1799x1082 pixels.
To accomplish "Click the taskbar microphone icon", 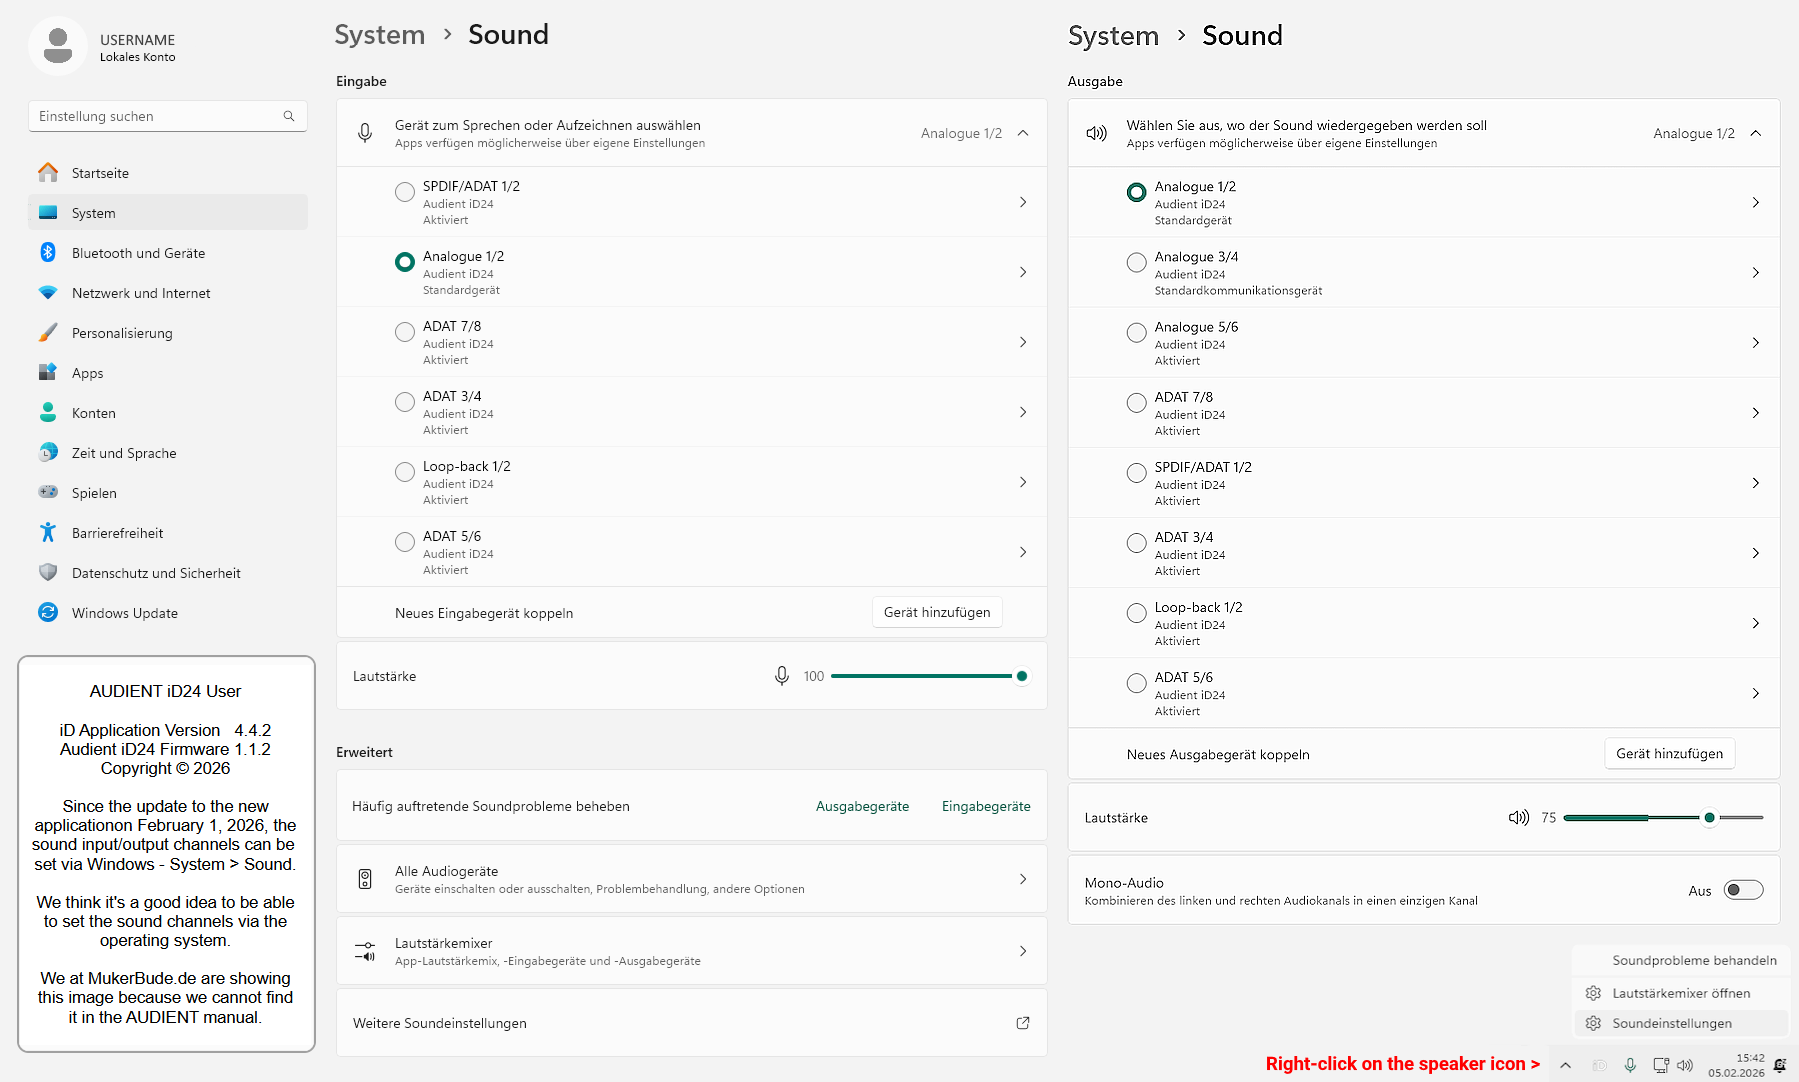I will (1630, 1065).
